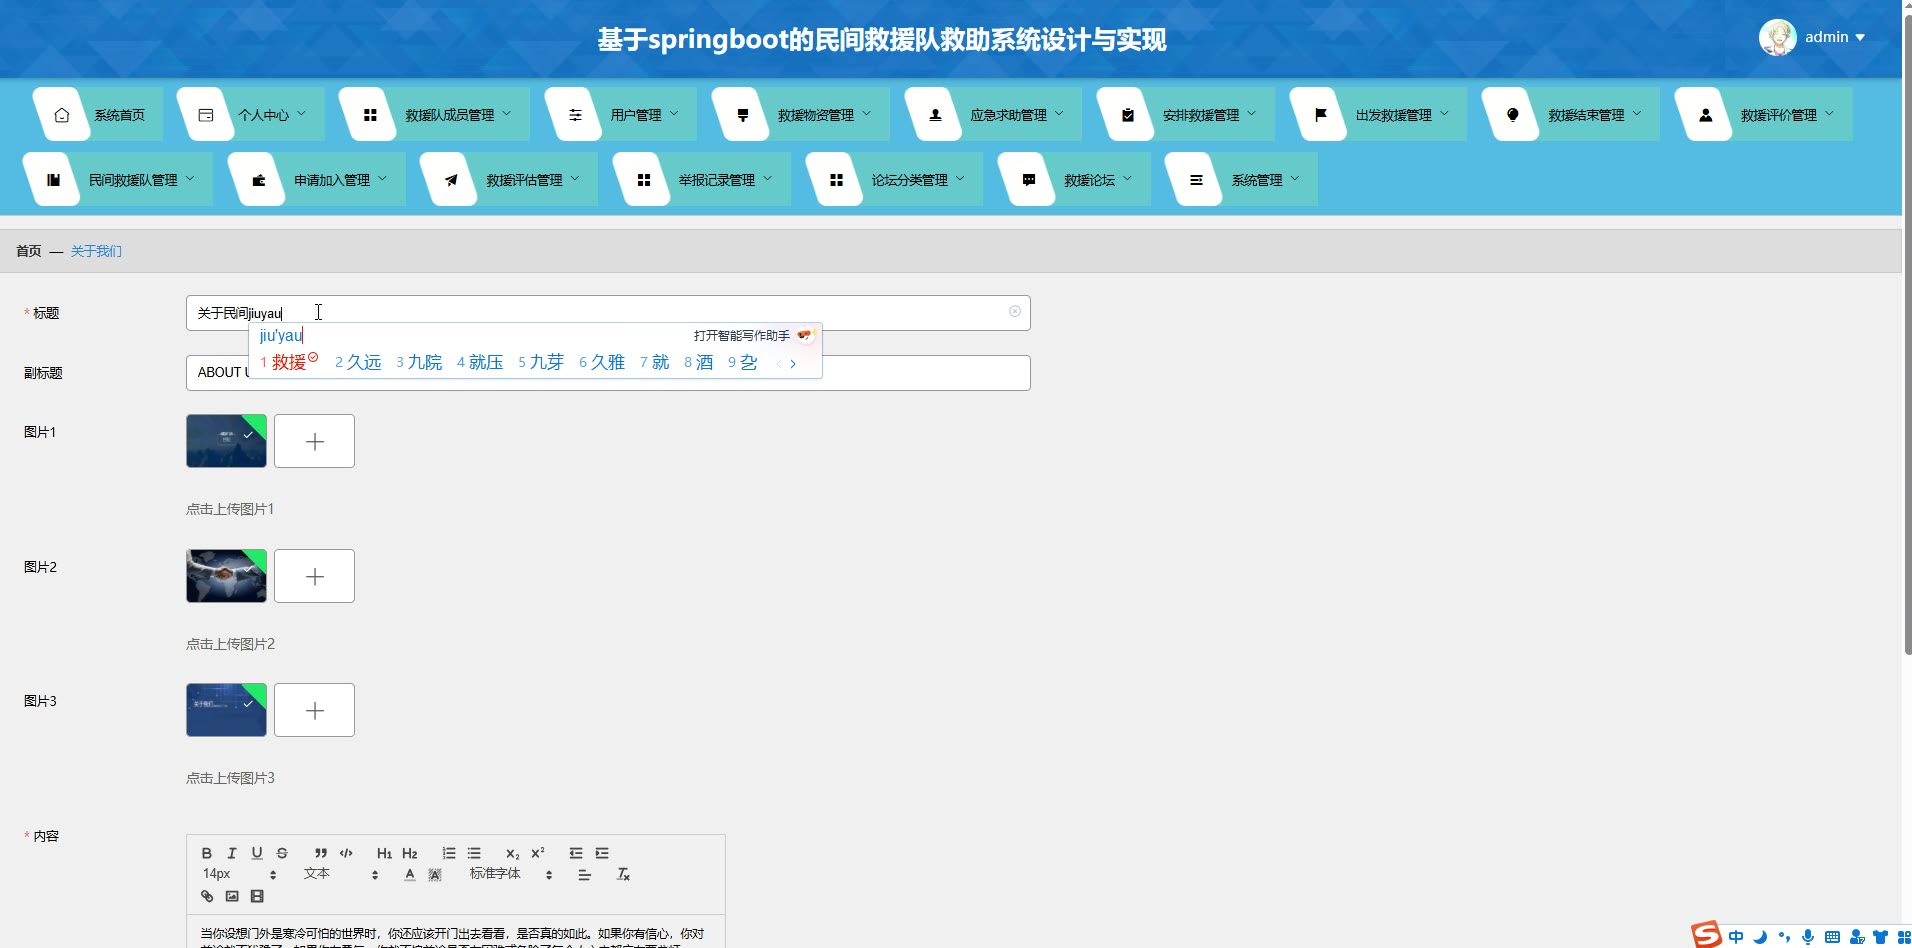Select IME candidate 救援
This screenshot has height=948, width=1912.
click(288, 362)
